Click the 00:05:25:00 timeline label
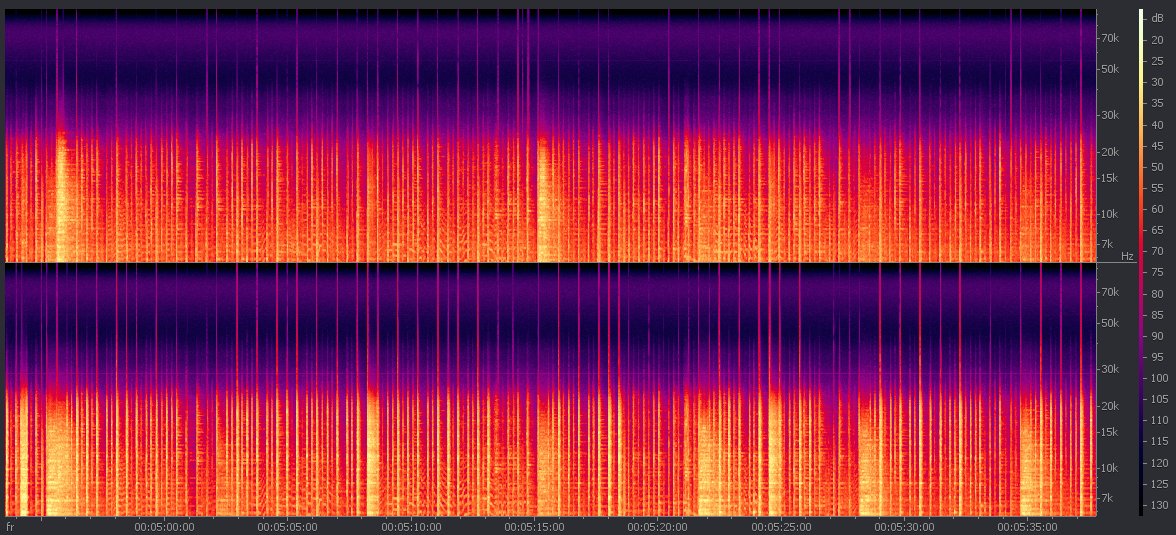Screen dimensions: 1176x535 point(782,527)
